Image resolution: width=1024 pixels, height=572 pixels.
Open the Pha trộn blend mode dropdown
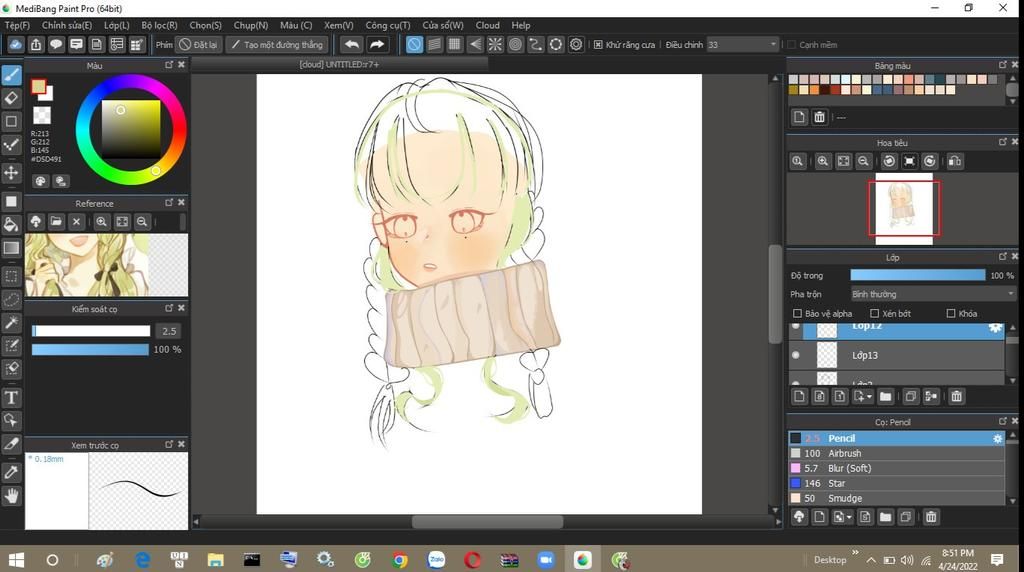click(933, 294)
